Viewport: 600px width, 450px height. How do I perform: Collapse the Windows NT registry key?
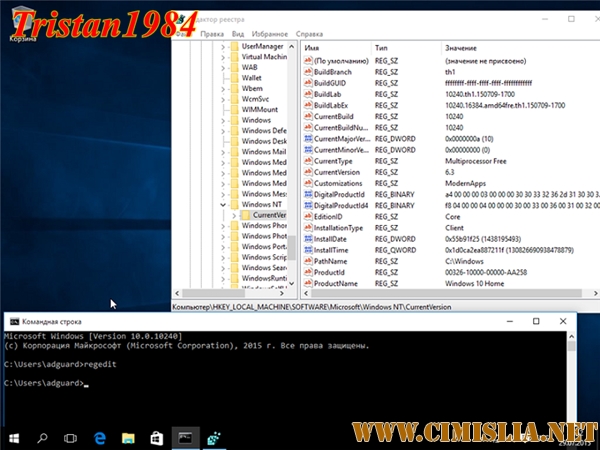(x=223, y=203)
